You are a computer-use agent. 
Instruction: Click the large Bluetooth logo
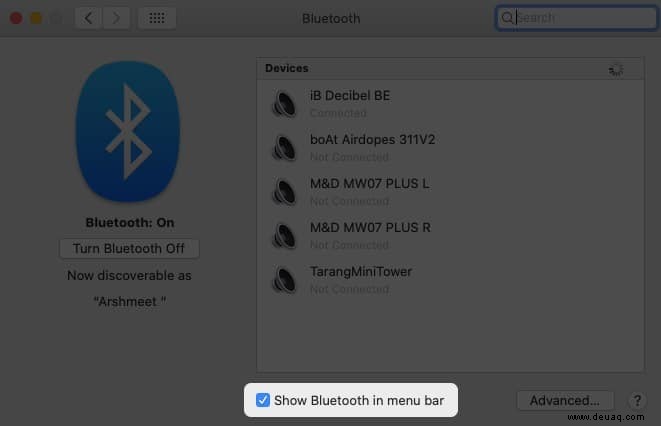click(128, 131)
